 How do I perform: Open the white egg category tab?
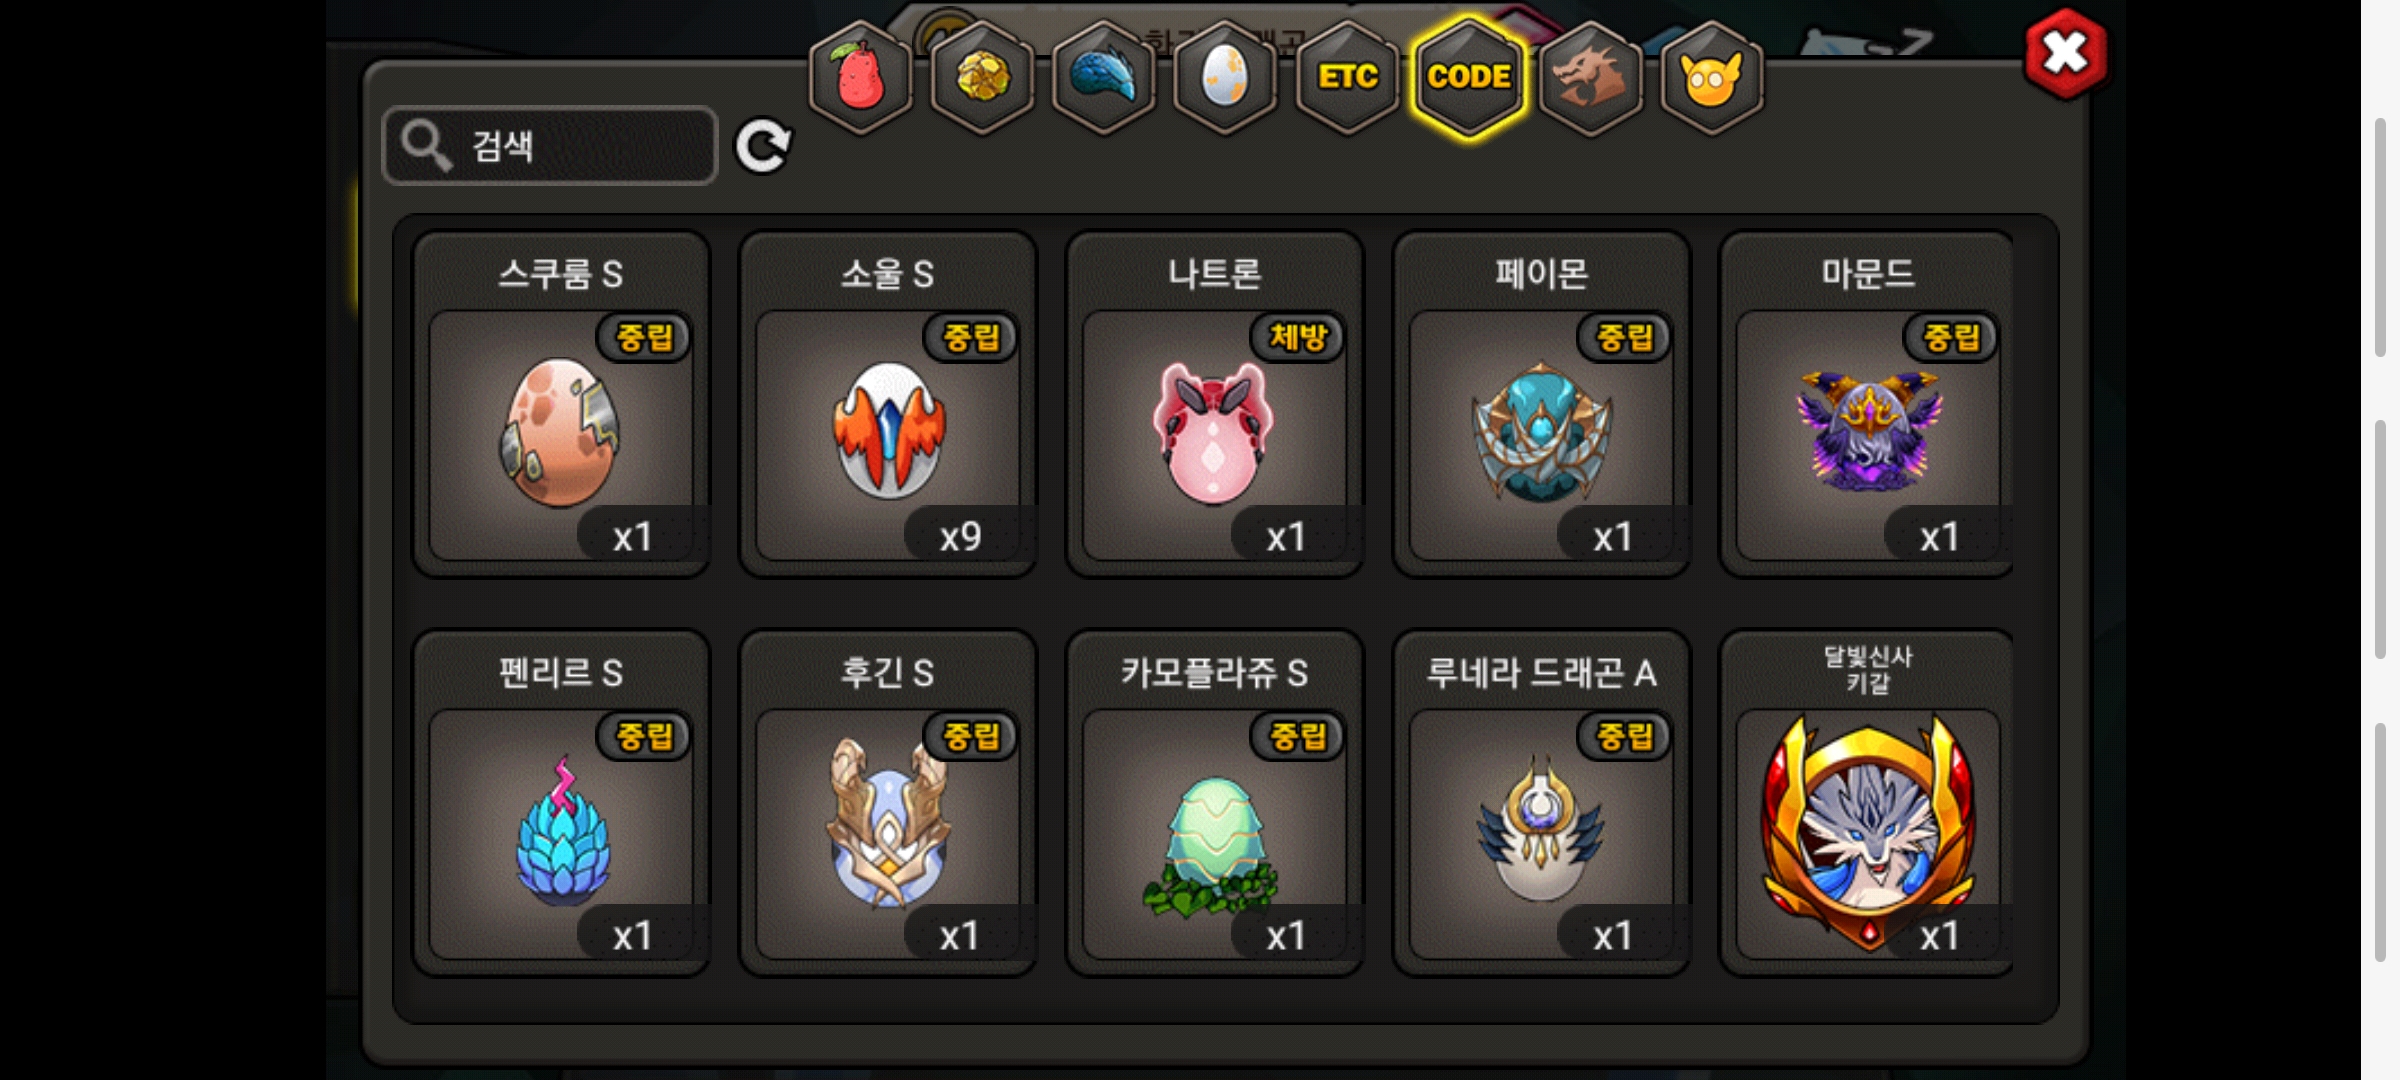(x=1226, y=77)
